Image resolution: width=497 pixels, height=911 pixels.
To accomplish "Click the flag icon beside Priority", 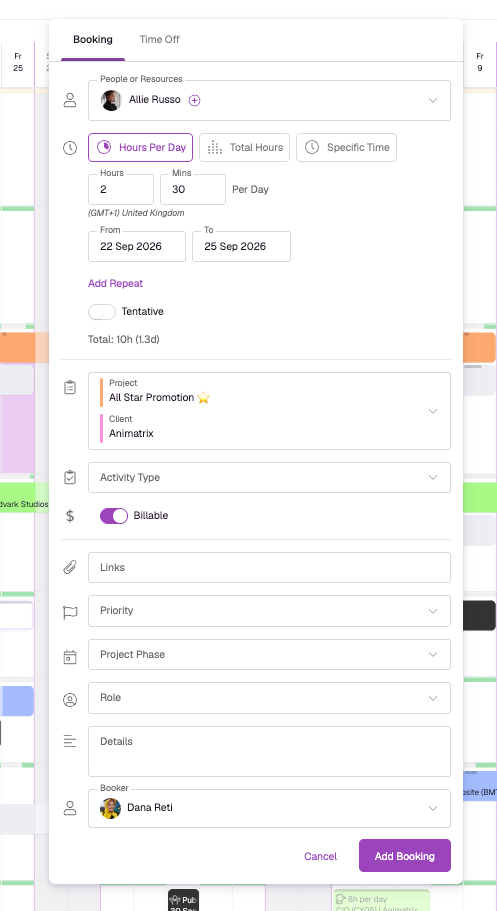I will [x=70, y=612].
